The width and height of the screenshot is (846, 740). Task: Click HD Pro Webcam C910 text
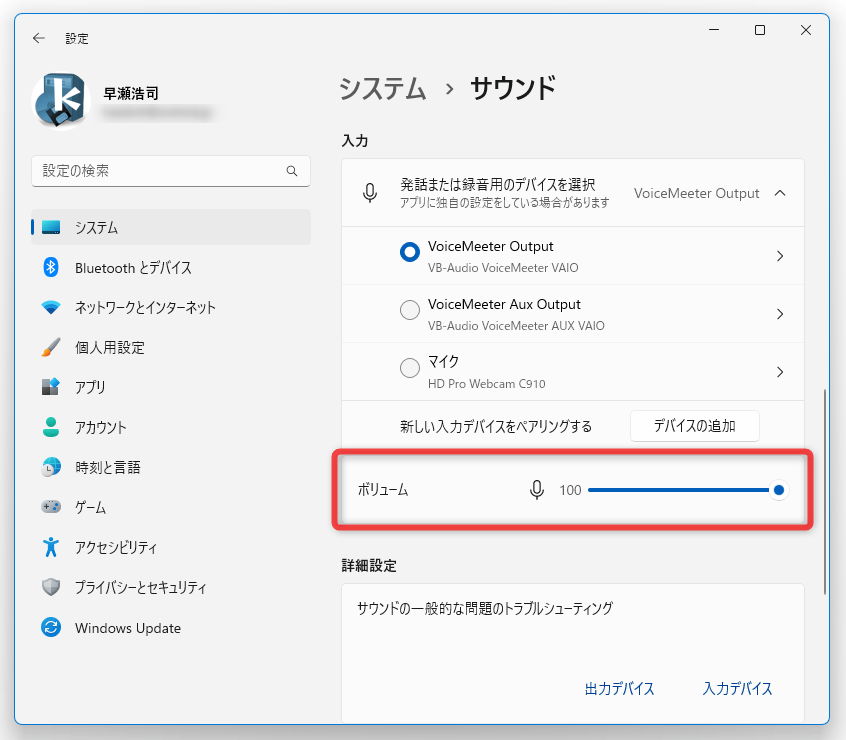click(x=486, y=384)
